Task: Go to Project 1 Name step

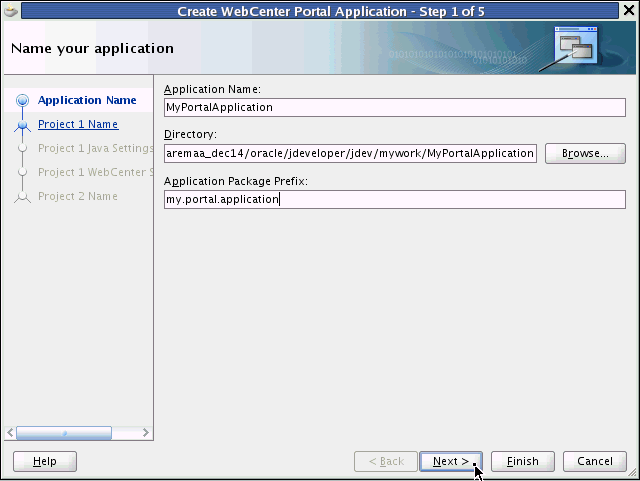Action: [x=78, y=124]
